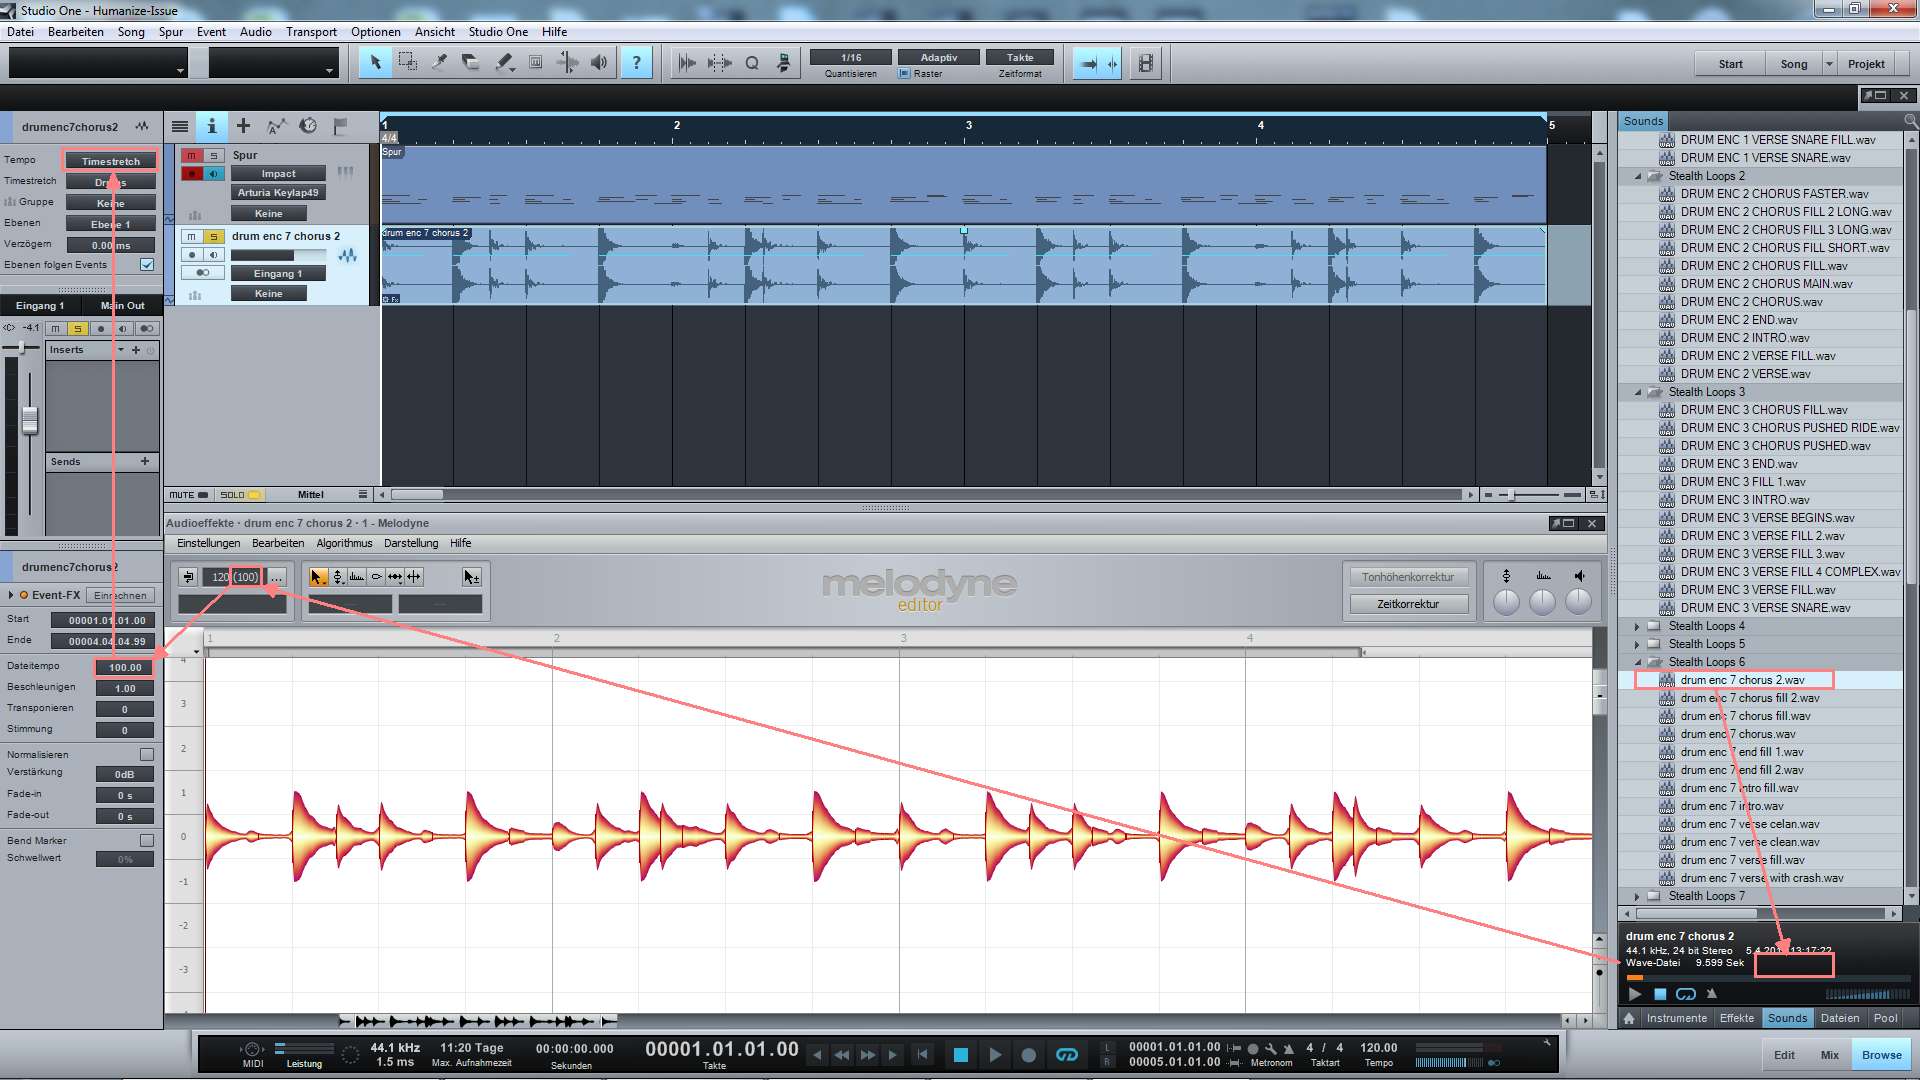Open the Optionen menu
Image resolution: width=1920 pixels, height=1080 pixels.
pos(376,32)
